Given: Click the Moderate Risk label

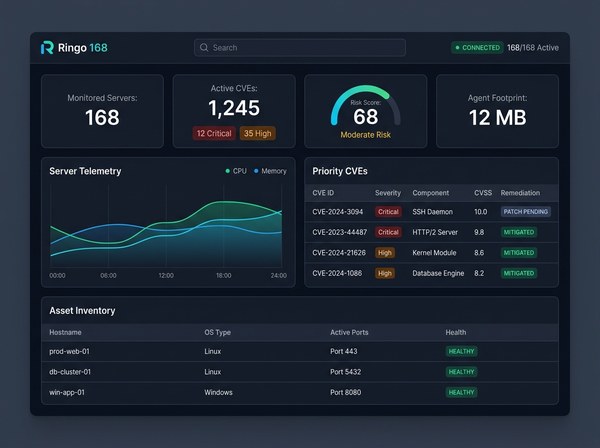Looking at the screenshot, I should pyautogui.click(x=365, y=135).
